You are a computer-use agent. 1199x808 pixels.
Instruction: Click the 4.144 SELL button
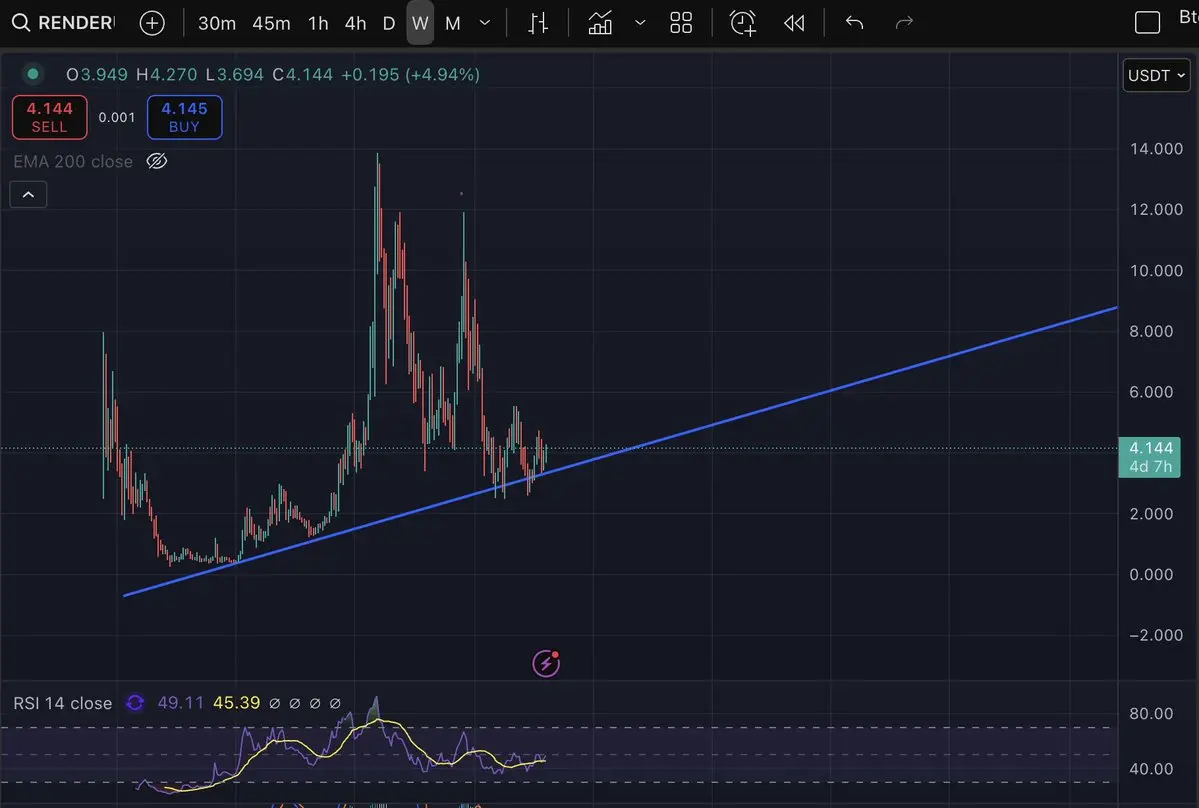(50, 117)
